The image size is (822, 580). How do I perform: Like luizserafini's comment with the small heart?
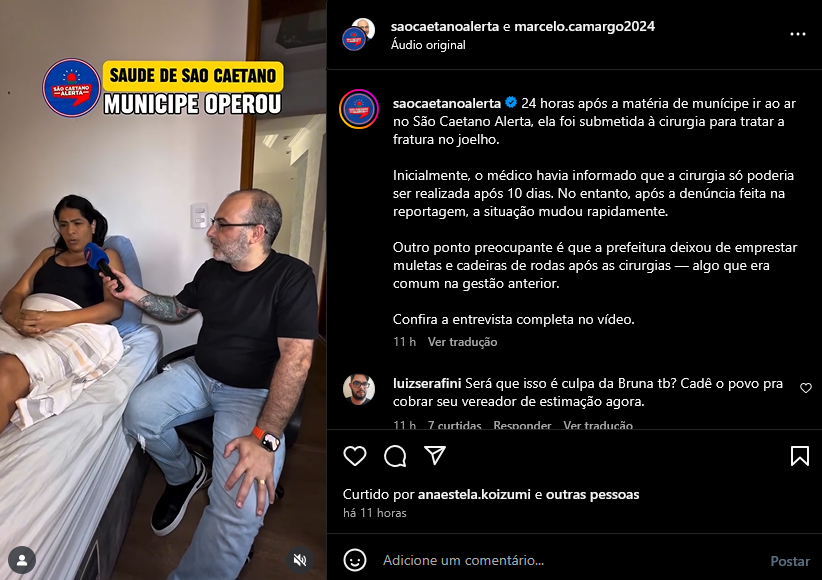tap(806, 388)
